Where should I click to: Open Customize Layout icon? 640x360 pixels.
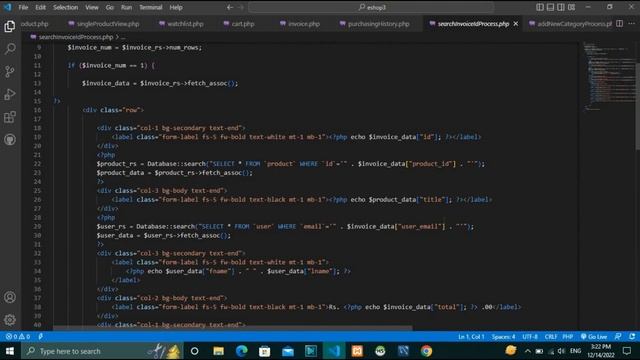click(572, 7)
